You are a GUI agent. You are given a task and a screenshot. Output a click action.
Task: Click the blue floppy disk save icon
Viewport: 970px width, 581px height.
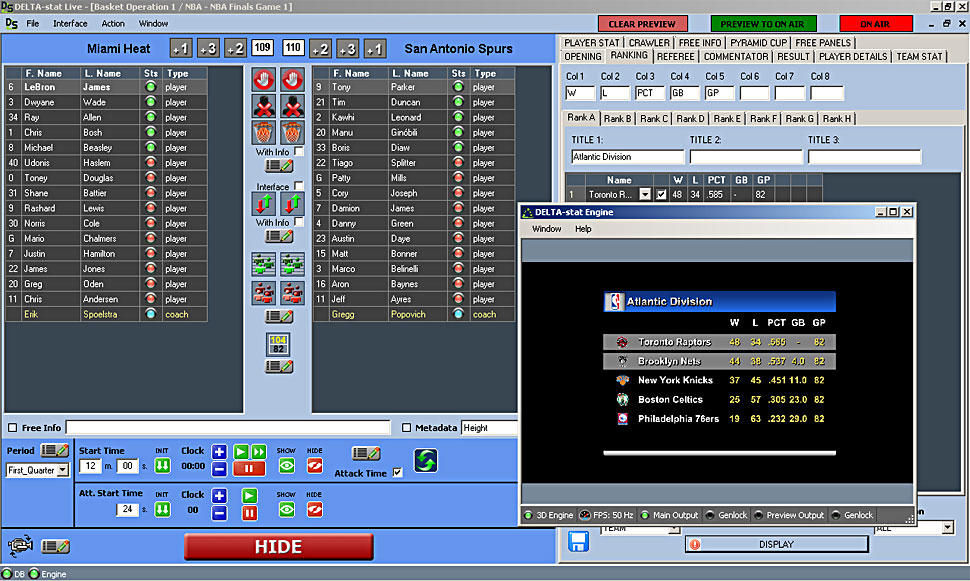578,541
